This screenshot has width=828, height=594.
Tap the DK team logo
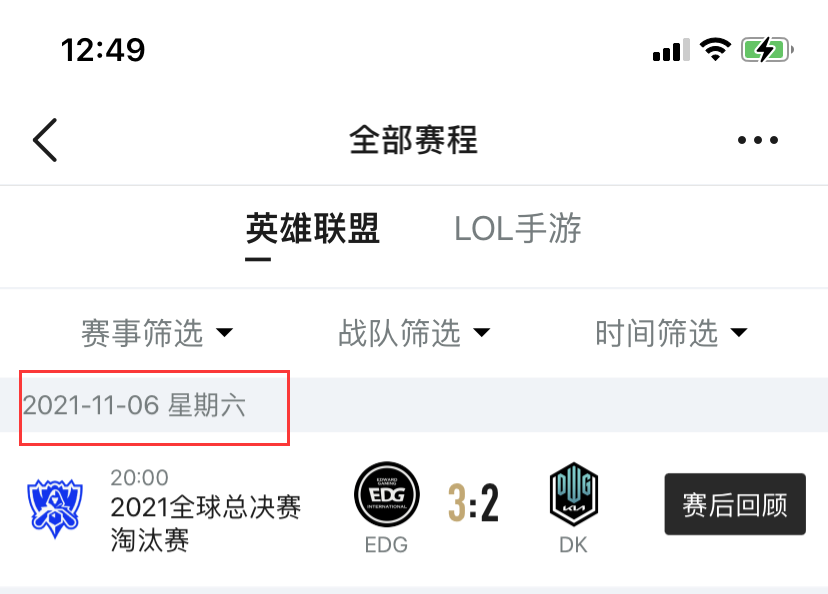tap(573, 494)
